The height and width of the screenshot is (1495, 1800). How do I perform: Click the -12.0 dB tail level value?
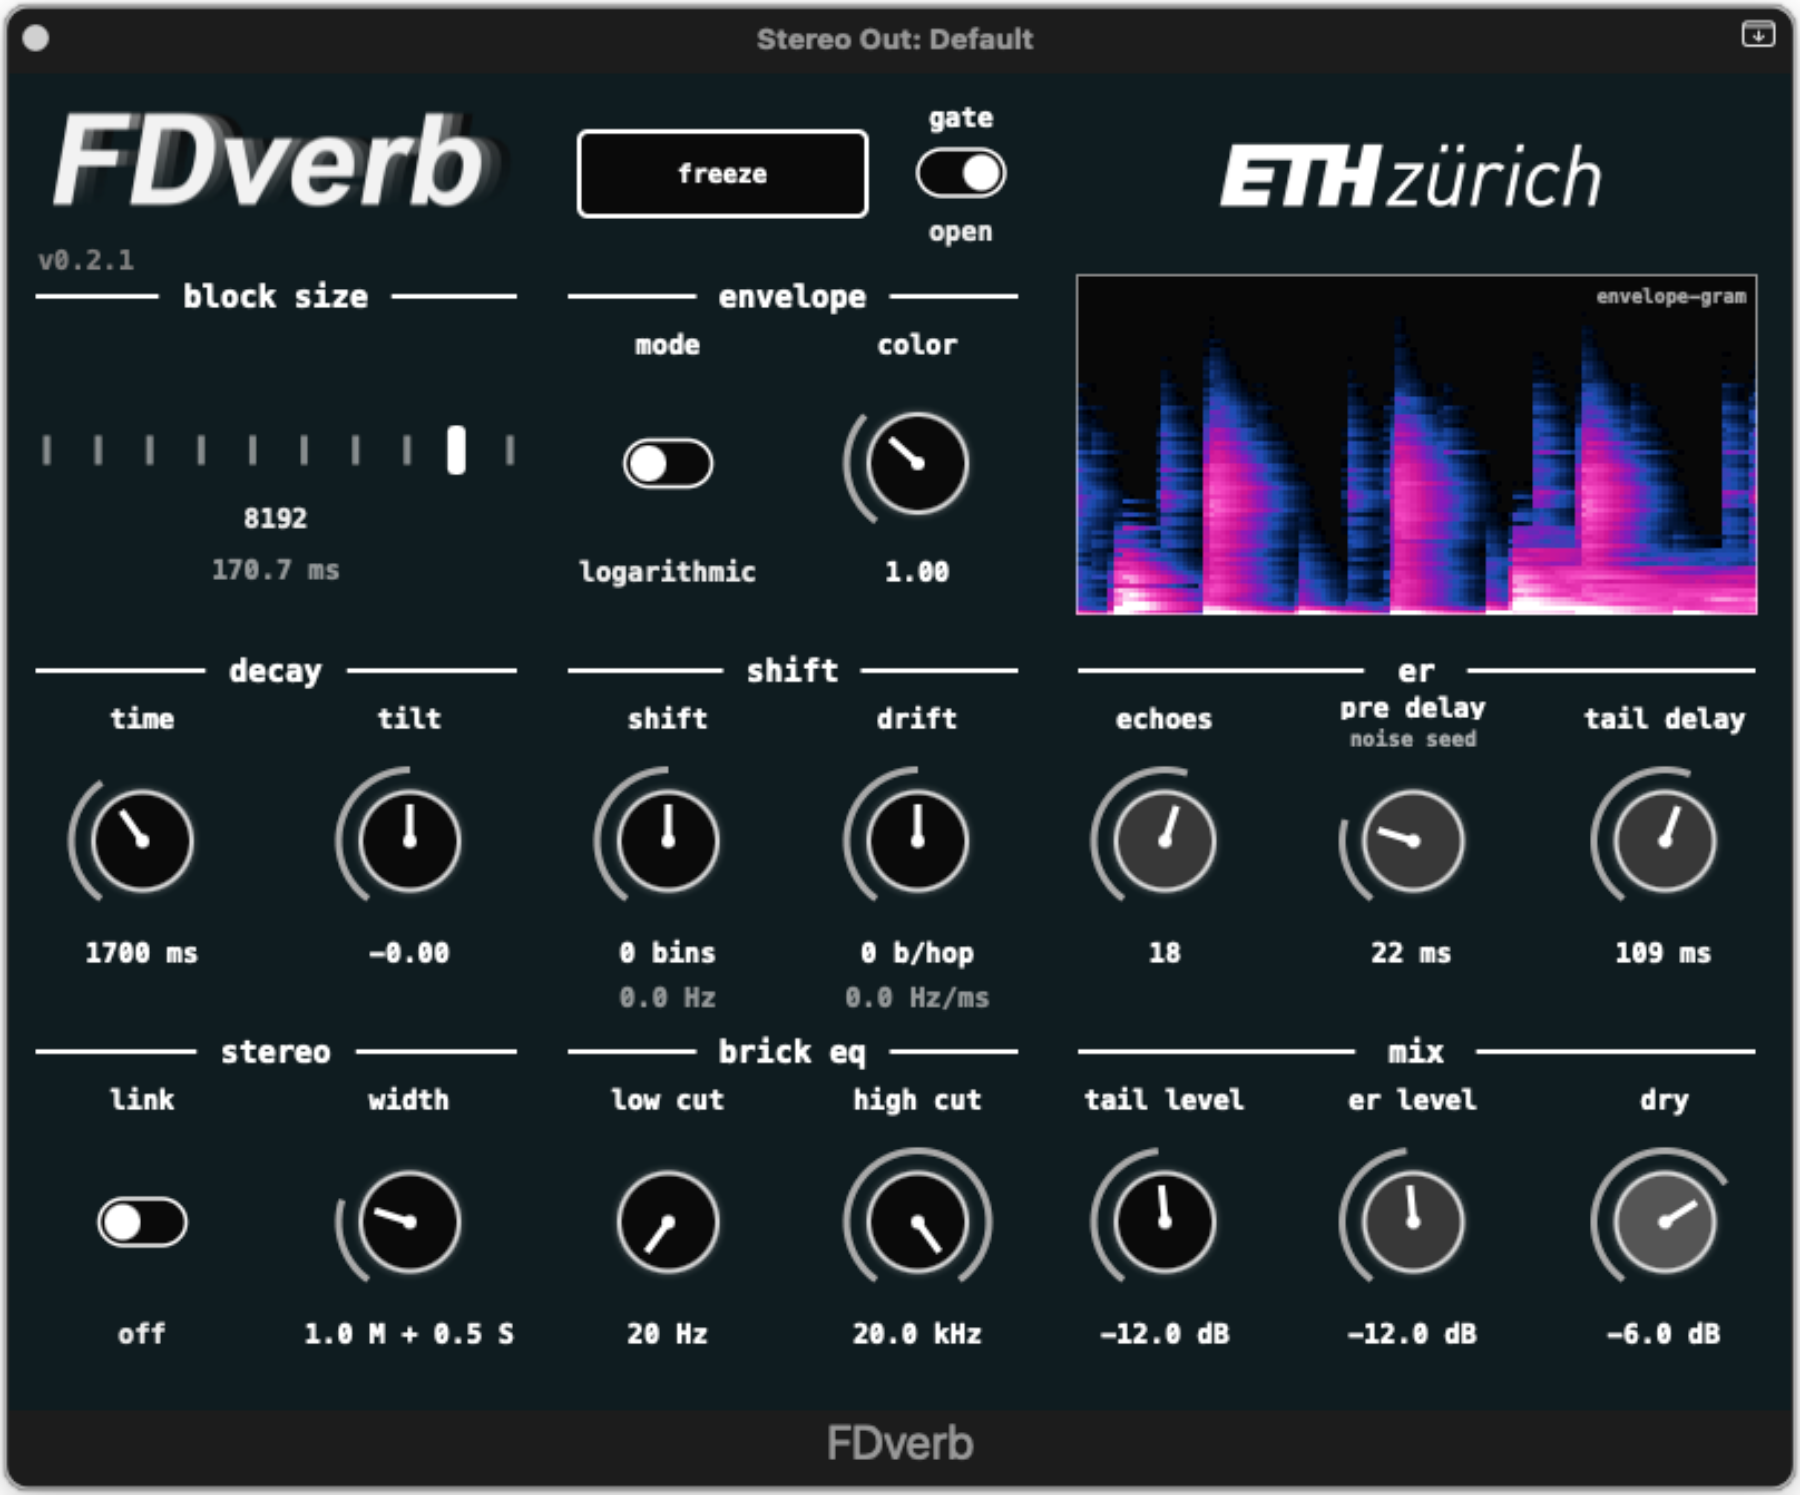pyautogui.click(x=1164, y=1333)
